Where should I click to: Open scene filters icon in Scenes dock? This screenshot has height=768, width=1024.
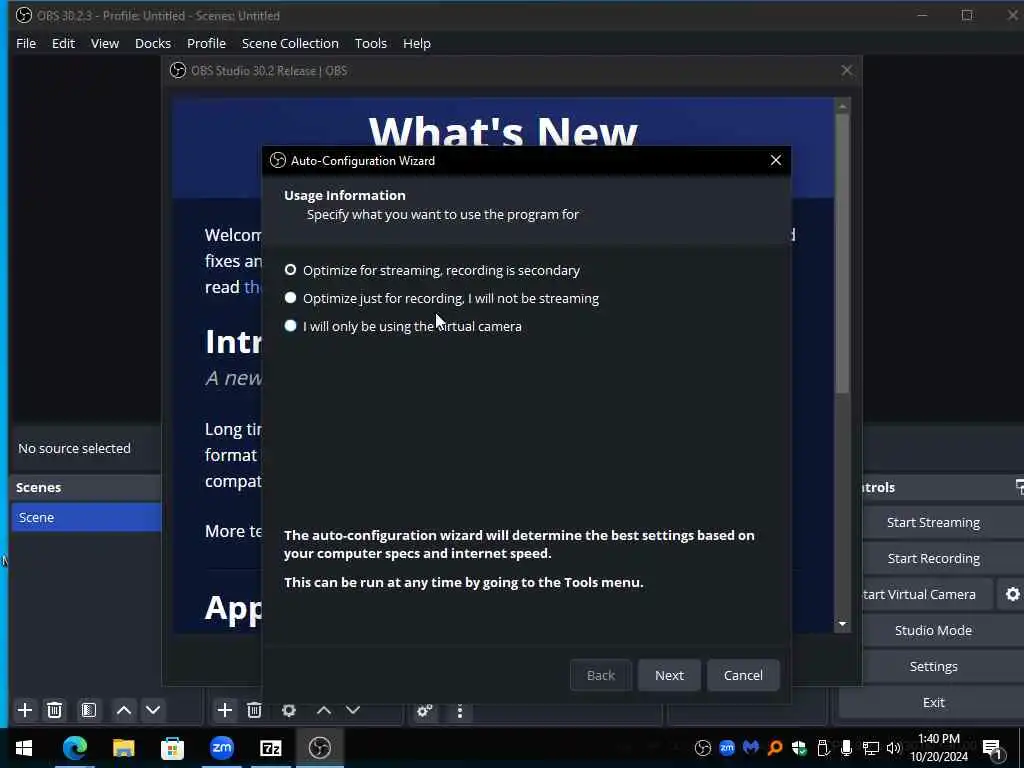(89, 710)
